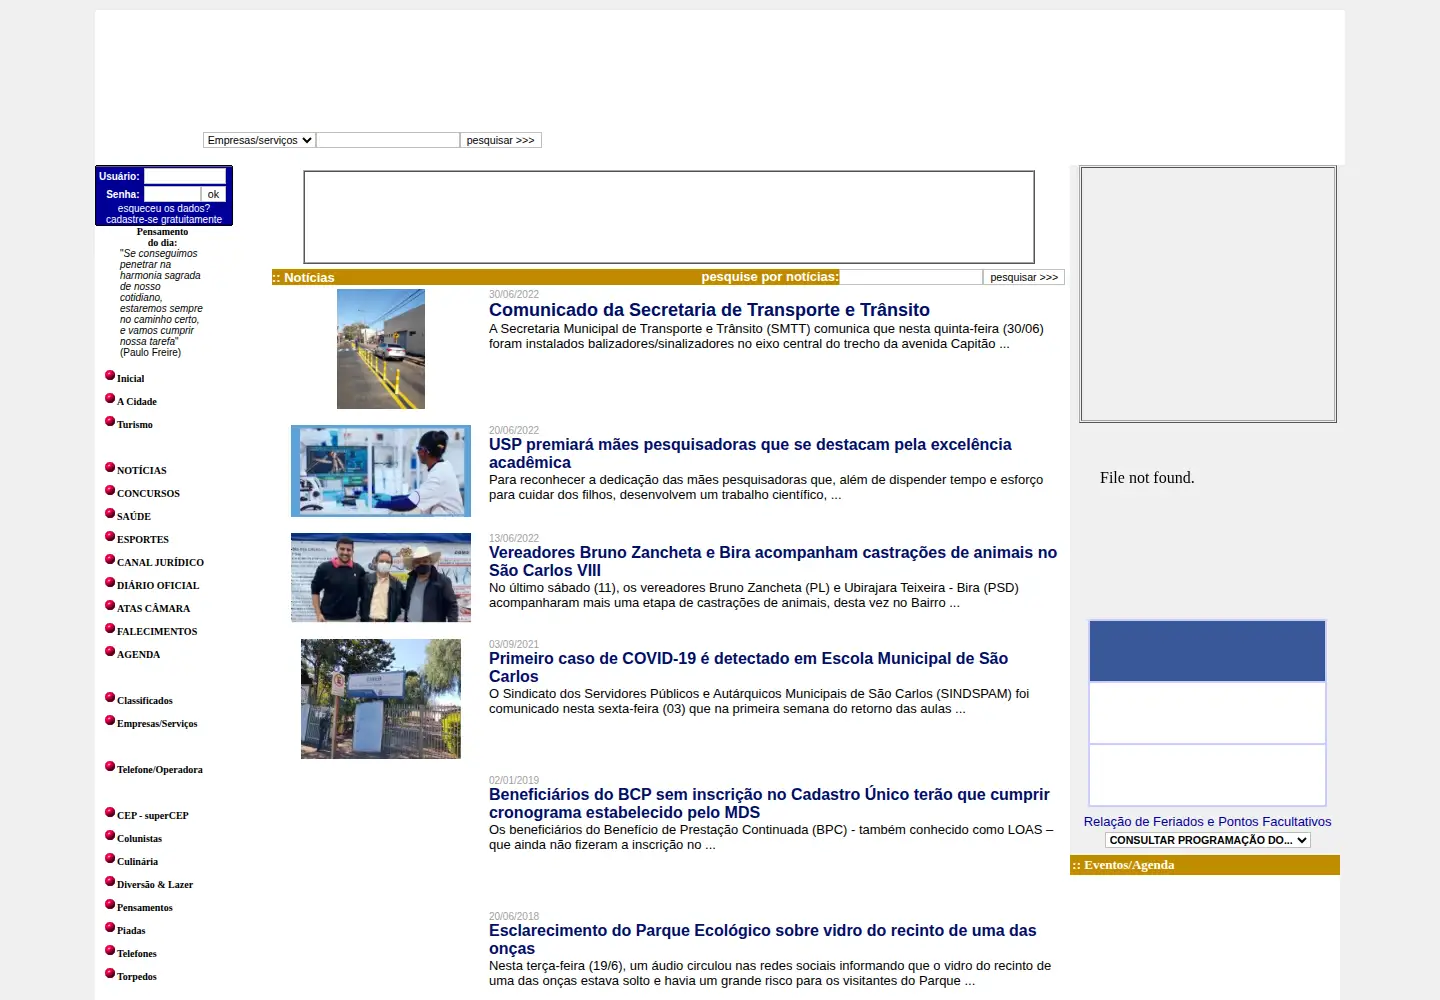Open the 'cadastre-se gratuitamente' link
The width and height of the screenshot is (1440, 1000).
[164, 219]
